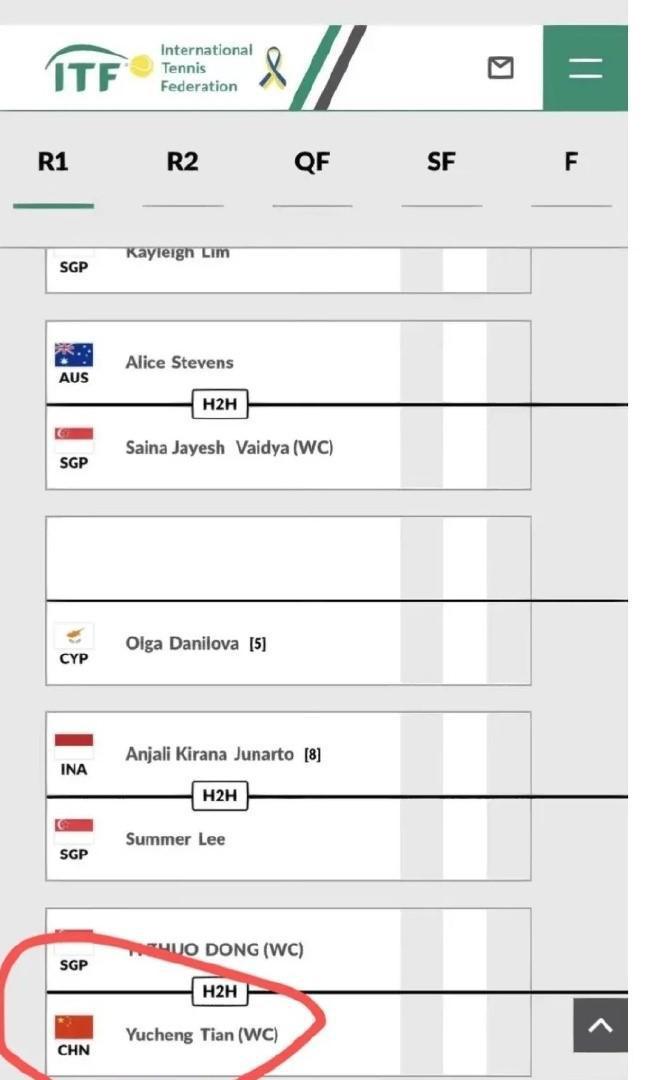Open the SF round tab

(x=441, y=162)
